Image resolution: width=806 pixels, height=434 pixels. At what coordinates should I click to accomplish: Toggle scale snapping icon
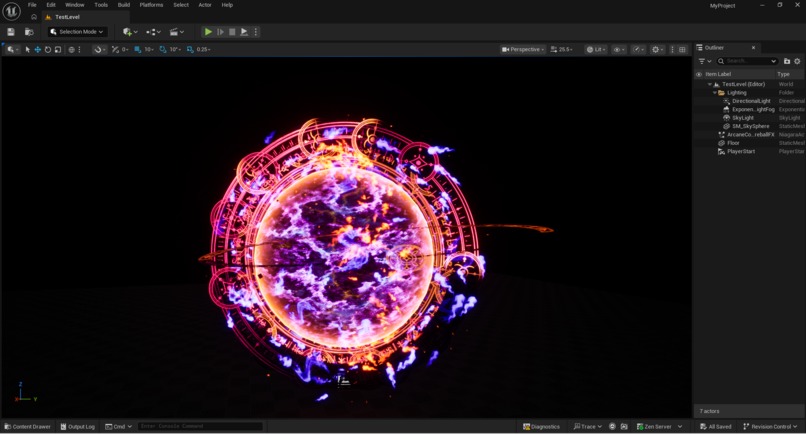pyautogui.click(x=190, y=49)
